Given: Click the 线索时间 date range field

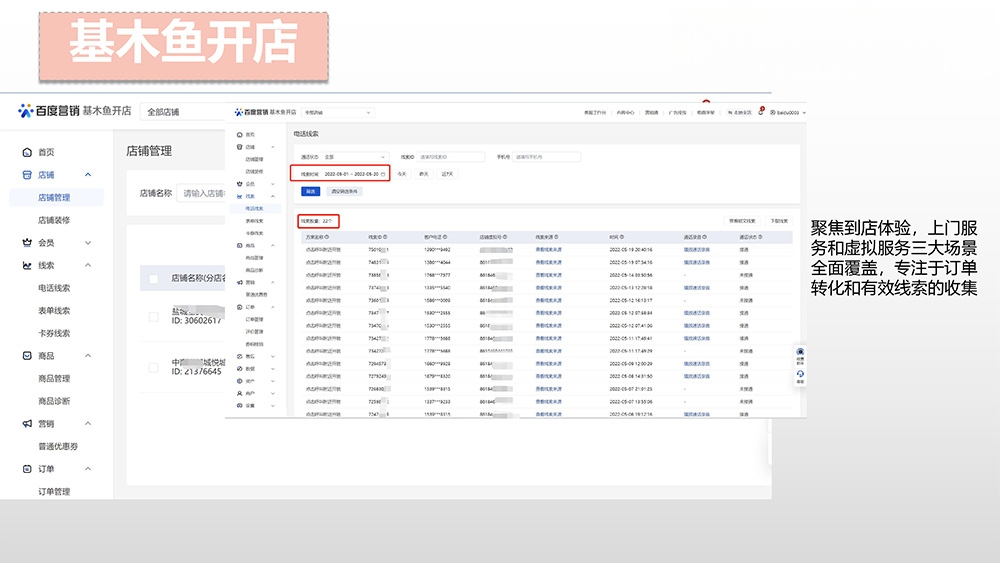Looking at the screenshot, I should 355,174.
